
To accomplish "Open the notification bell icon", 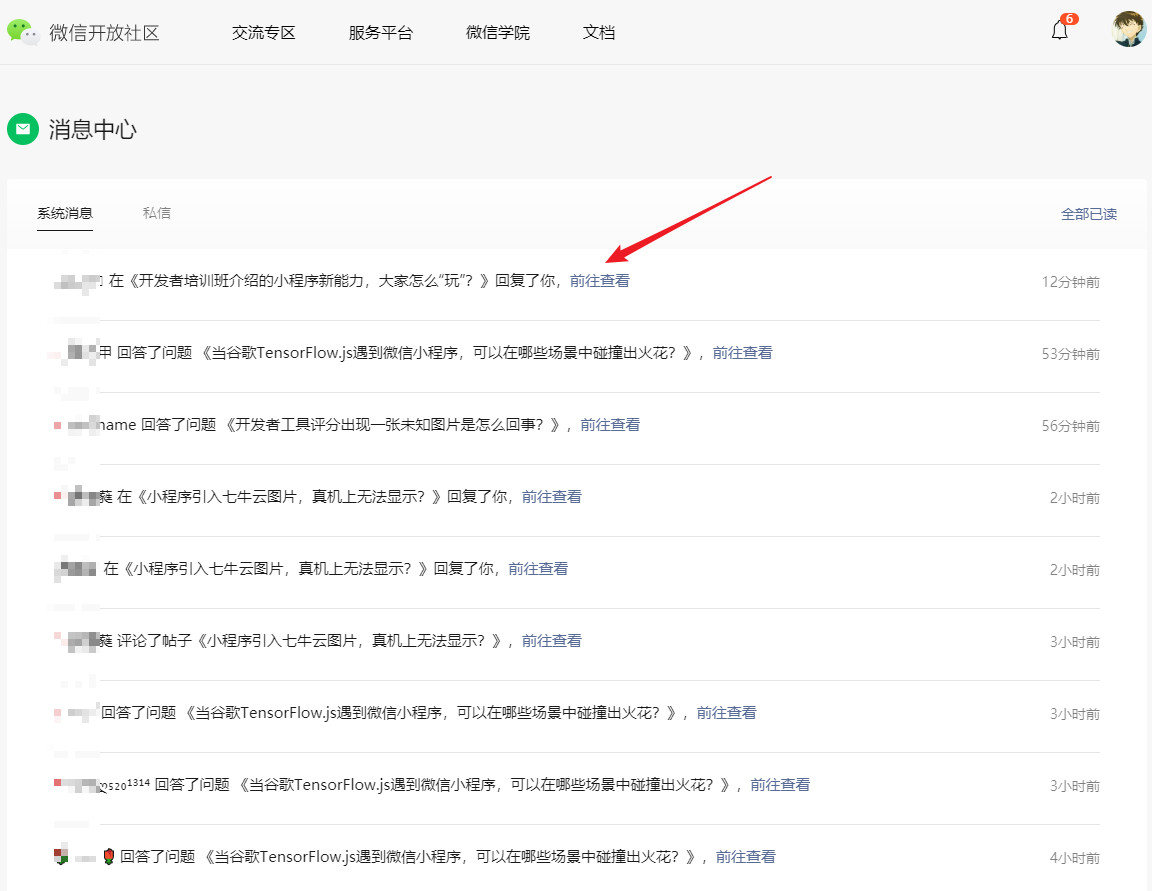I will [1059, 30].
